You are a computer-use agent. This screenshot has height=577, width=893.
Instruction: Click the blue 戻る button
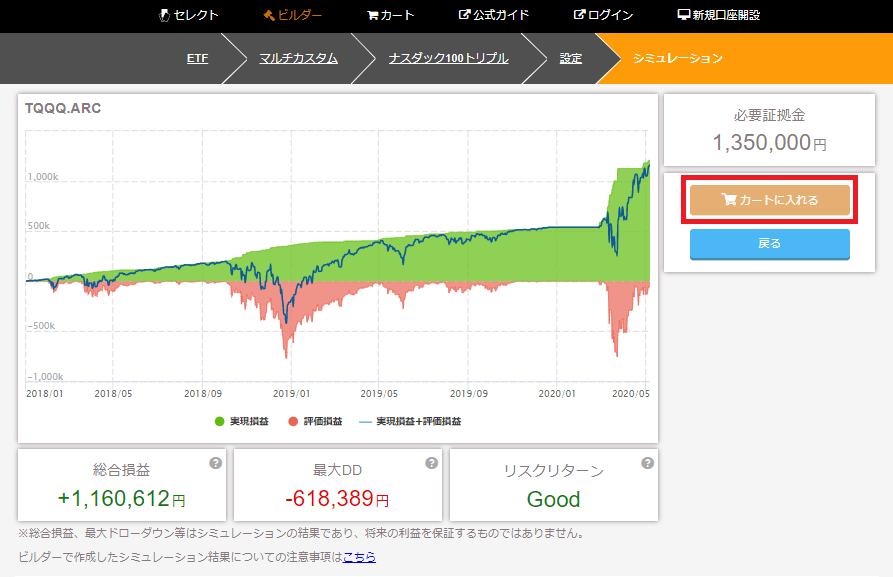click(769, 244)
